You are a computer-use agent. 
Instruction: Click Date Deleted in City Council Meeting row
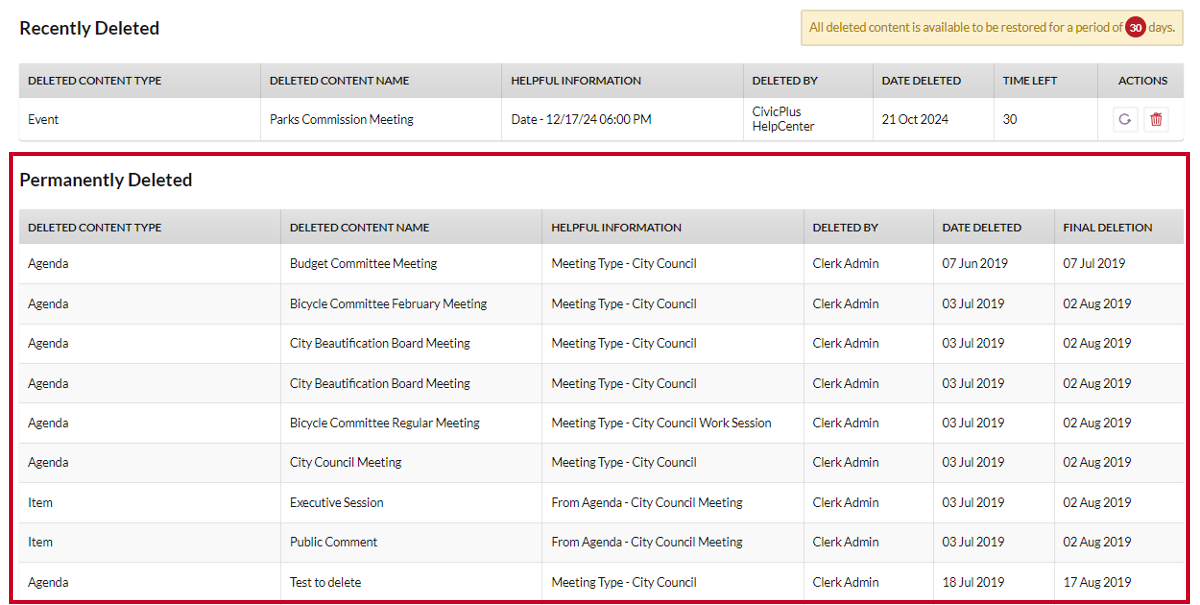(973, 463)
